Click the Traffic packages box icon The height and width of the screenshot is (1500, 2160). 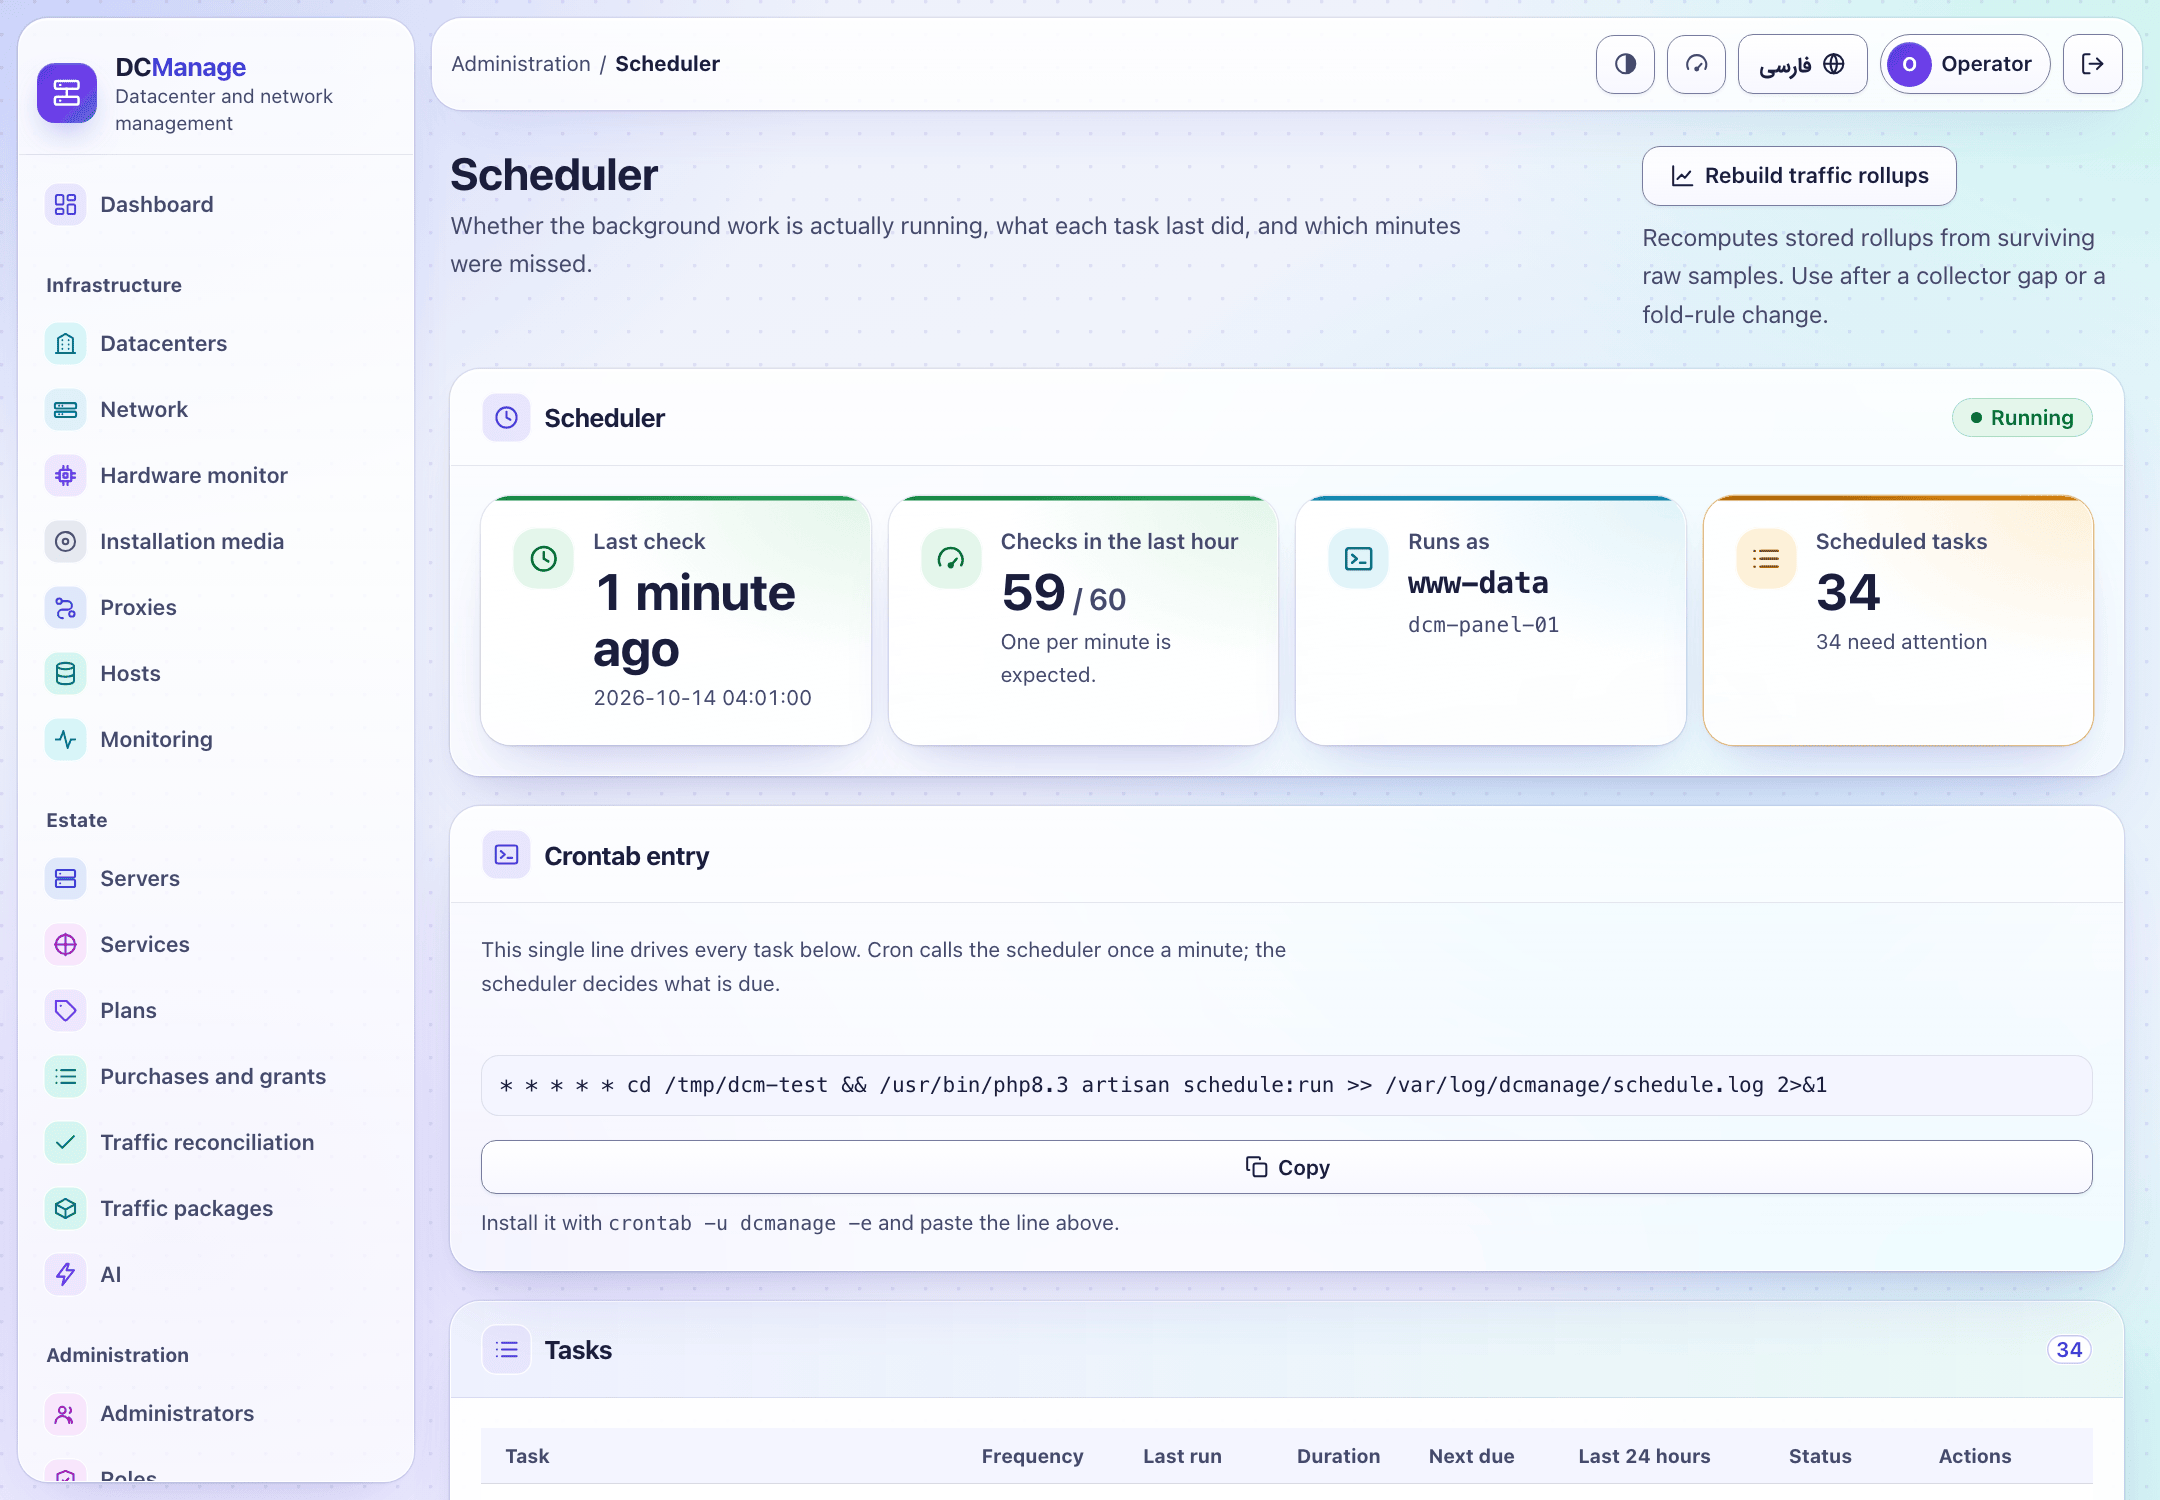[x=65, y=1208]
